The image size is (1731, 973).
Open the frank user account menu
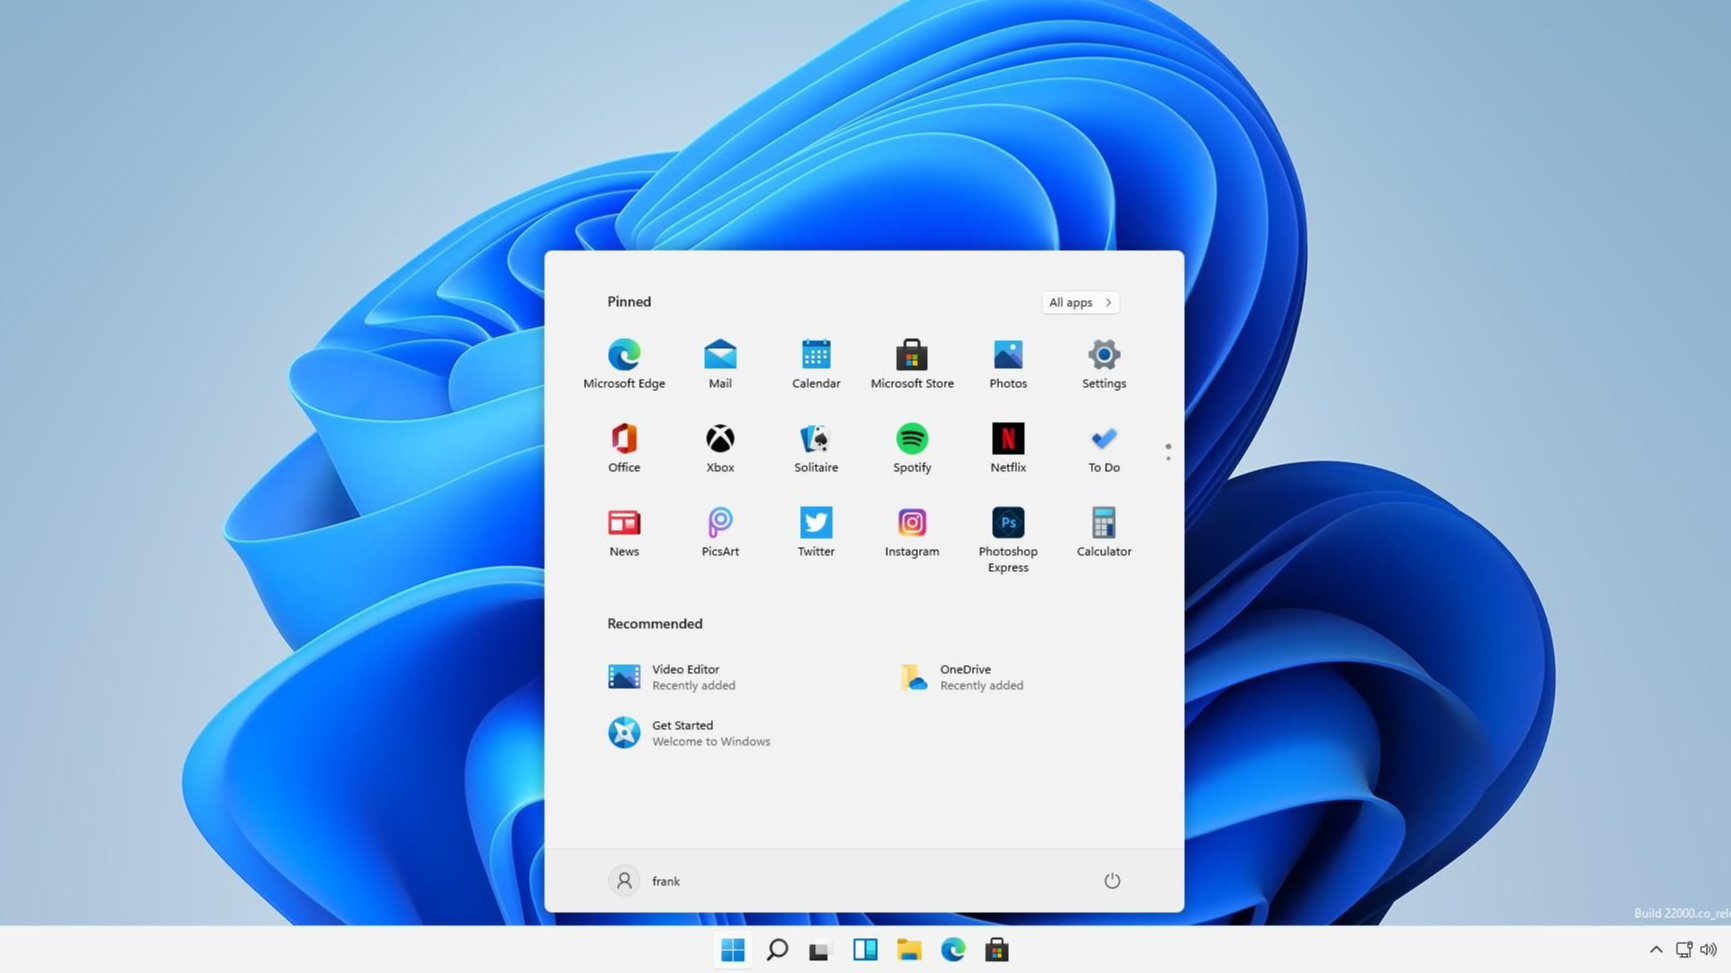pyautogui.click(x=645, y=881)
